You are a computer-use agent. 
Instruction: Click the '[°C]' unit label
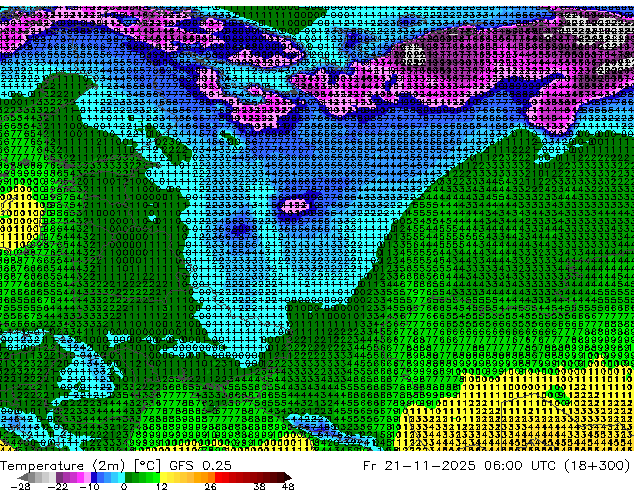click(x=148, y=466)
